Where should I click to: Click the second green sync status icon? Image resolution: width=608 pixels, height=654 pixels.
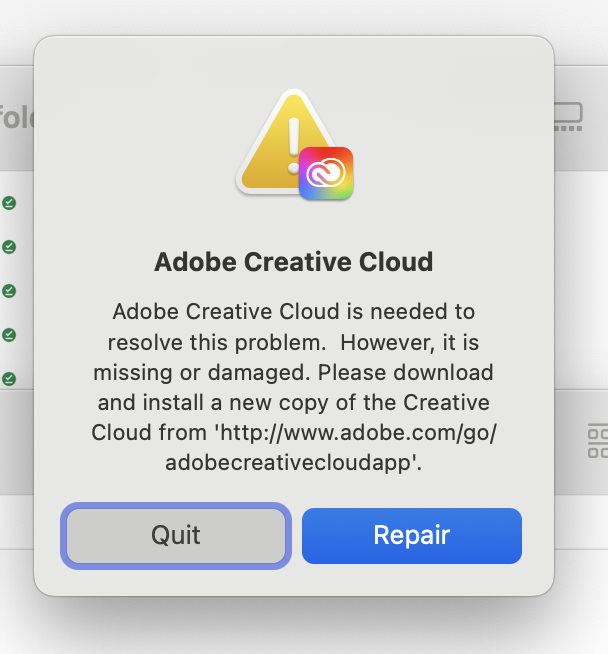[x=9, y=246]
